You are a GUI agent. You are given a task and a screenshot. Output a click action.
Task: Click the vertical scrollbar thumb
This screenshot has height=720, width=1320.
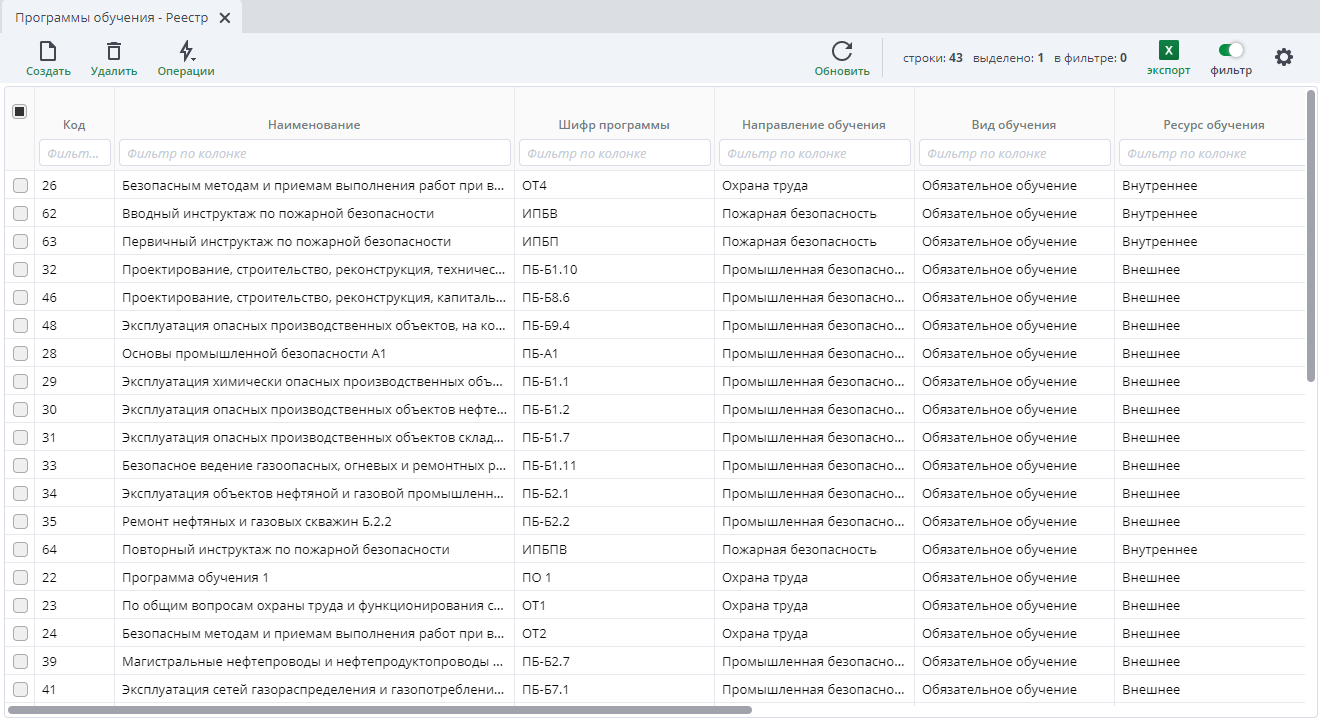(1311, 235)
